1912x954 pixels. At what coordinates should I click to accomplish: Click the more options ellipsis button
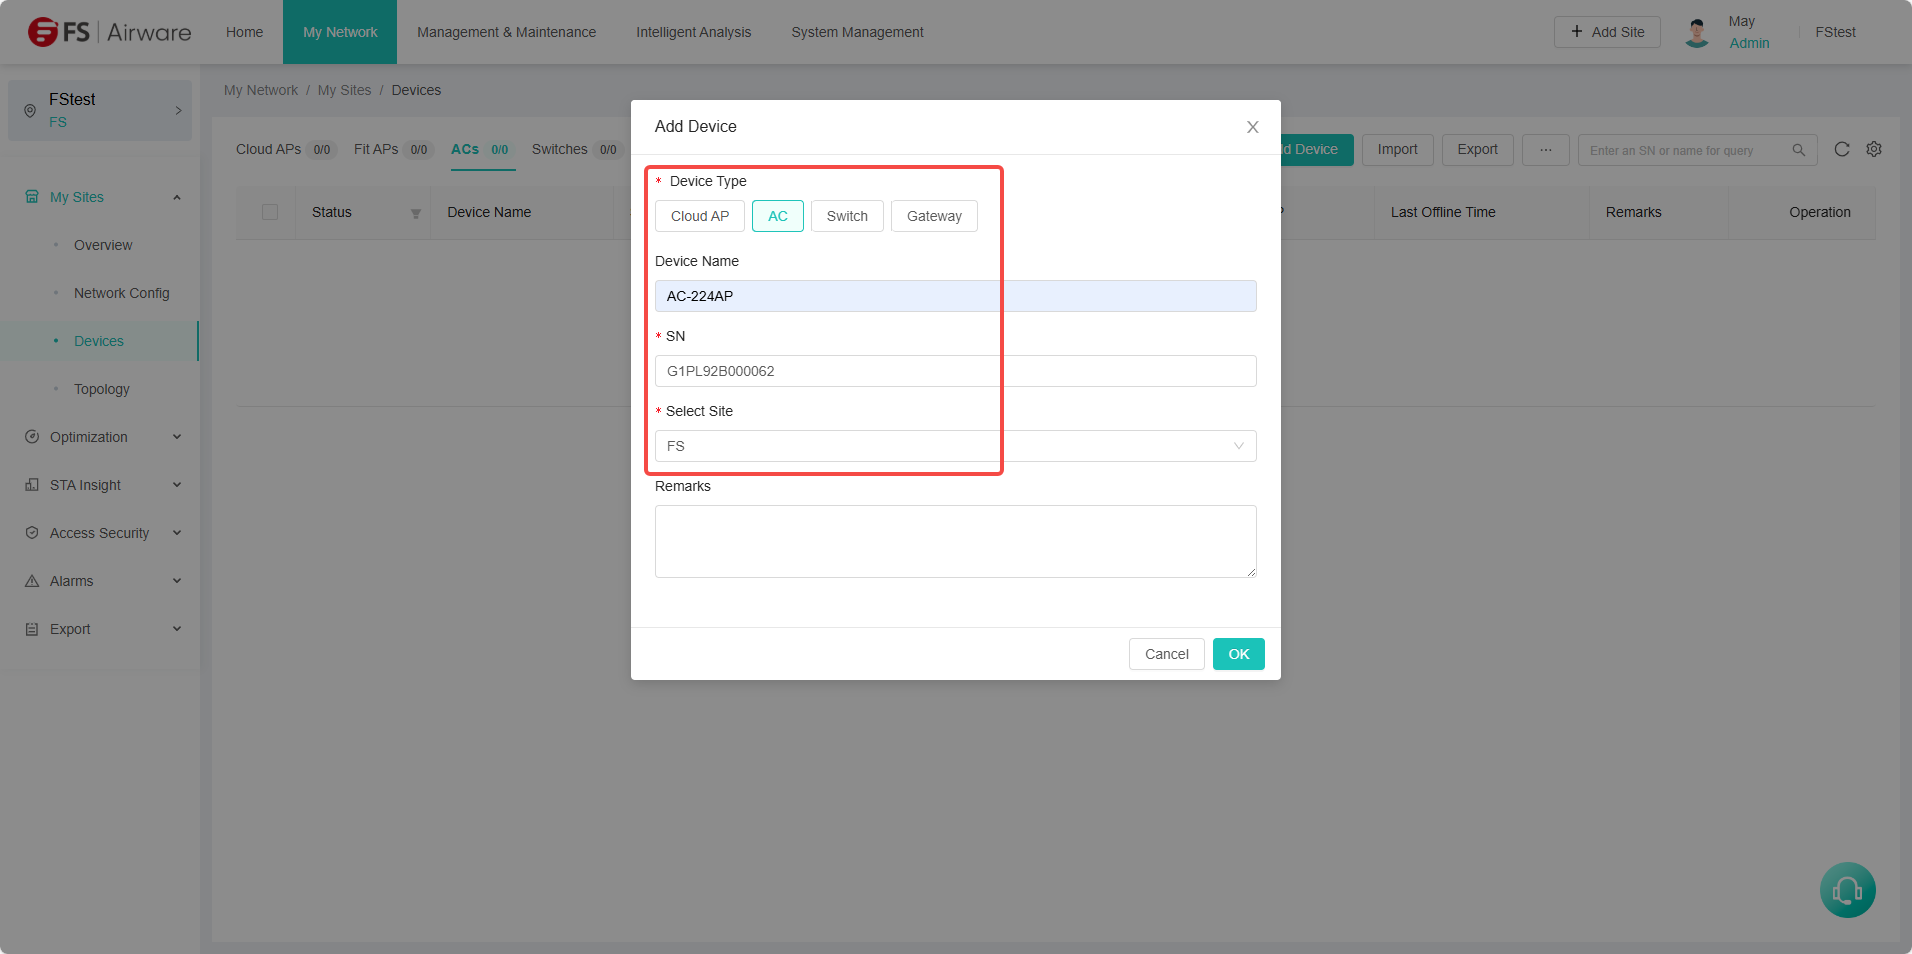[x=1546, y=150]
